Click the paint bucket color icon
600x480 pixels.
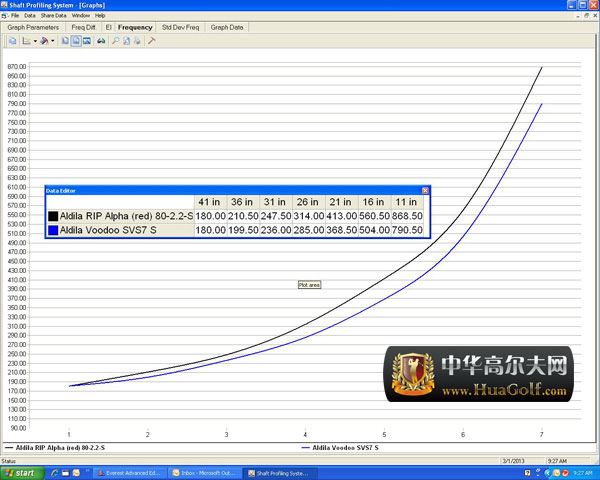[x=44, y=41]
